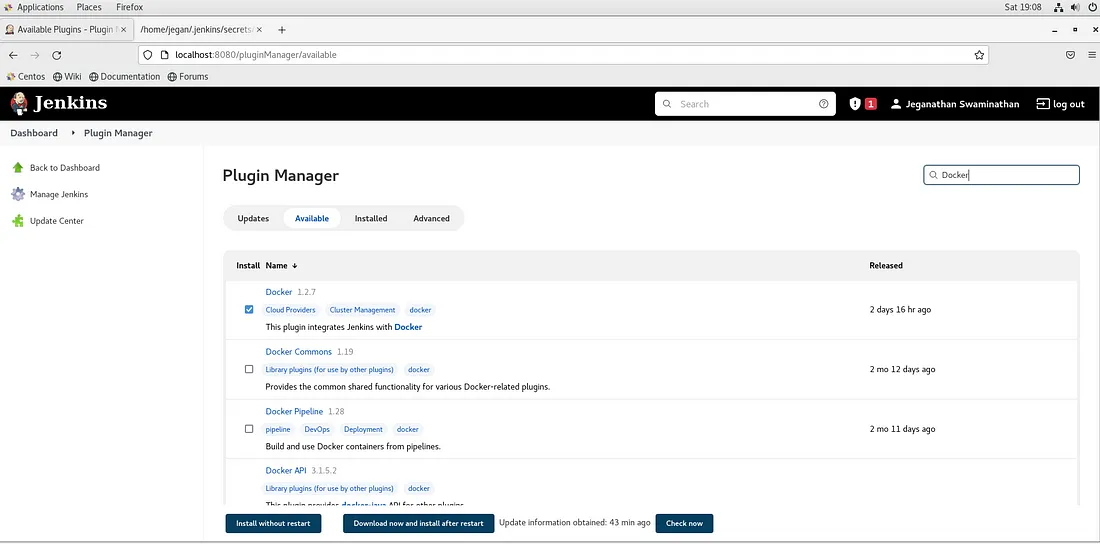Viewport: 1100px width, 544px height.
Task: Open the Places menu
Action: (x=89, y=7)
